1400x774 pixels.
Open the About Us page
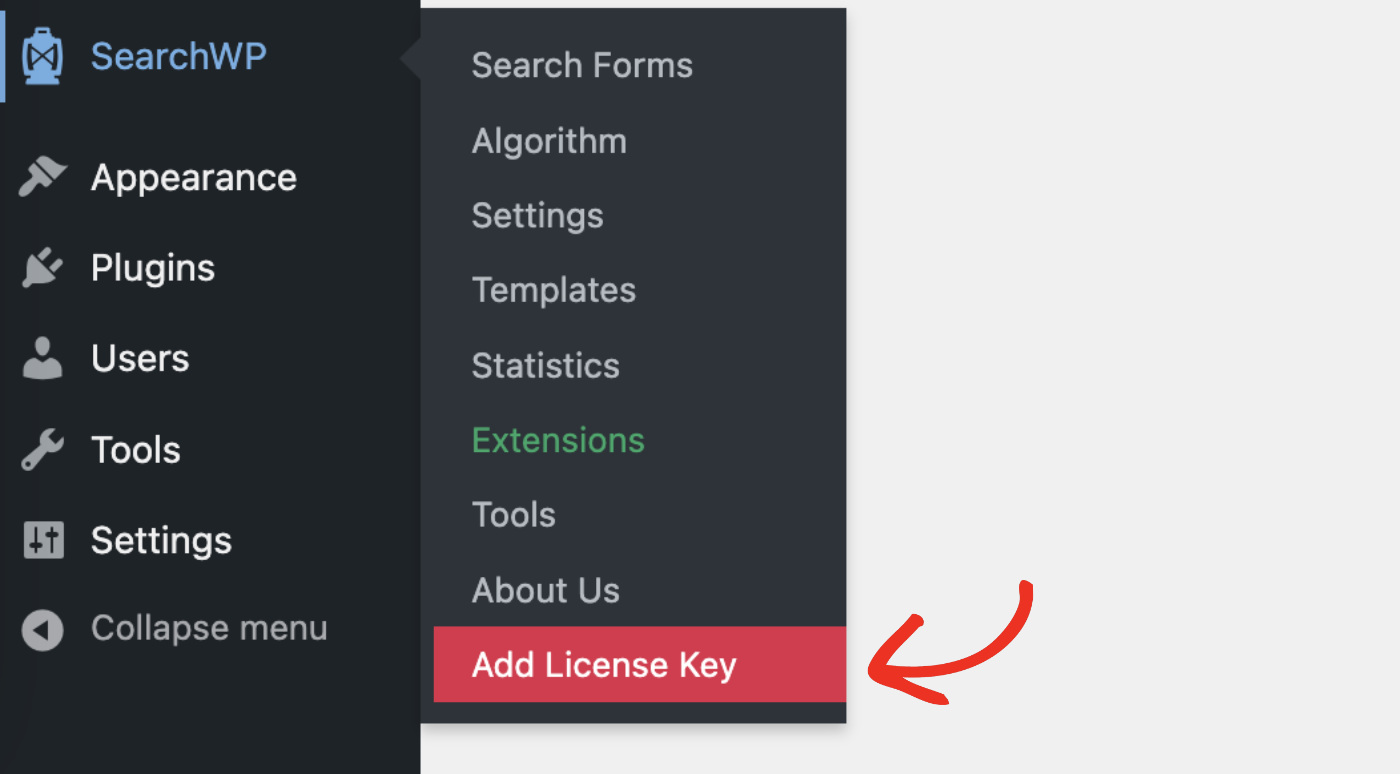tap(545, 589)
